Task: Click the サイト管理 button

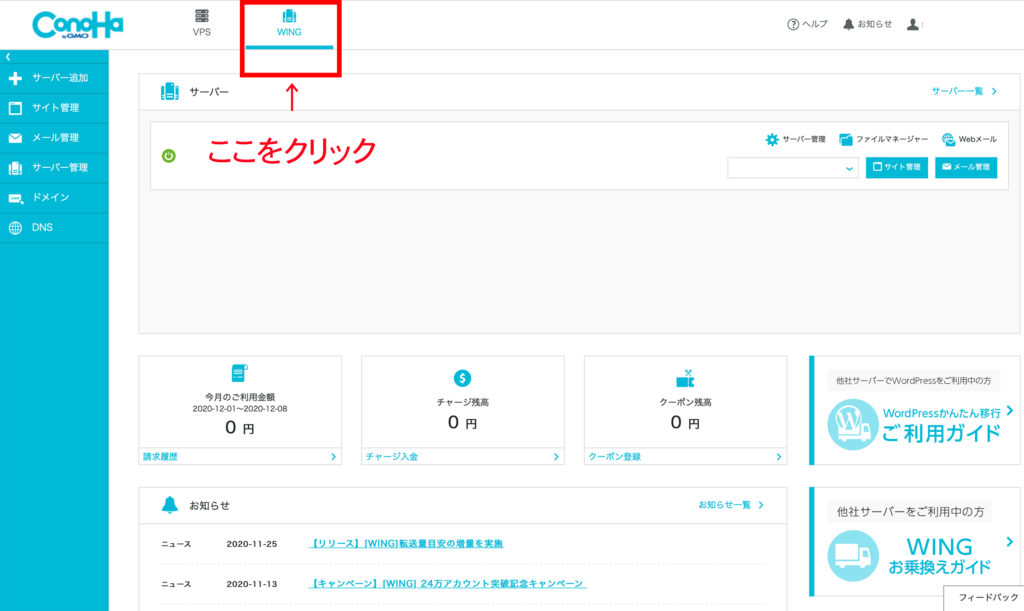Action: pos(897,167)
